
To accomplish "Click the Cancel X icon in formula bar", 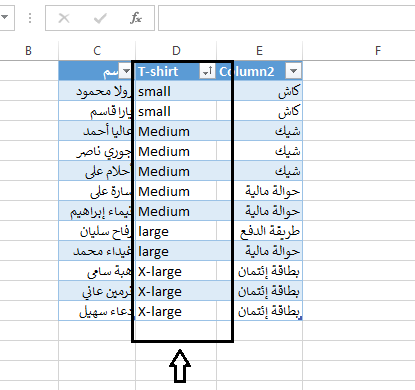I will 64,18.
